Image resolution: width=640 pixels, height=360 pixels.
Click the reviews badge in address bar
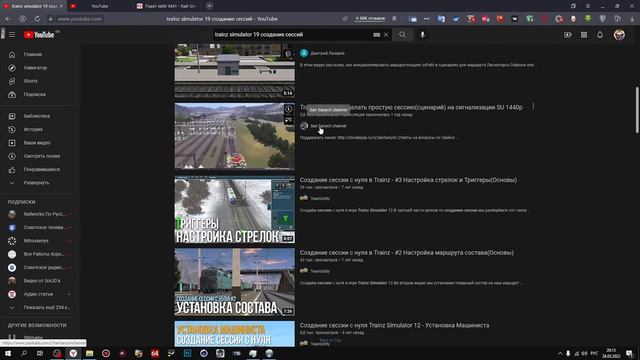370,18
